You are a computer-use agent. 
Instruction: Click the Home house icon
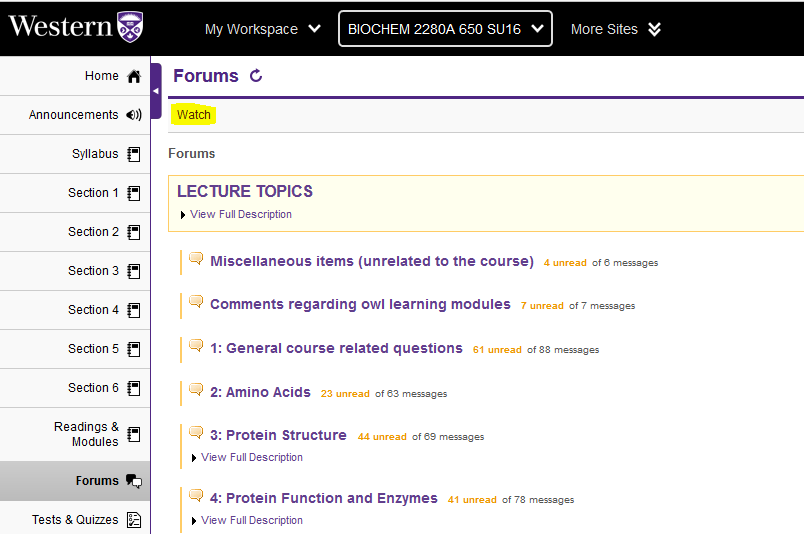click(x=134, y=76)
